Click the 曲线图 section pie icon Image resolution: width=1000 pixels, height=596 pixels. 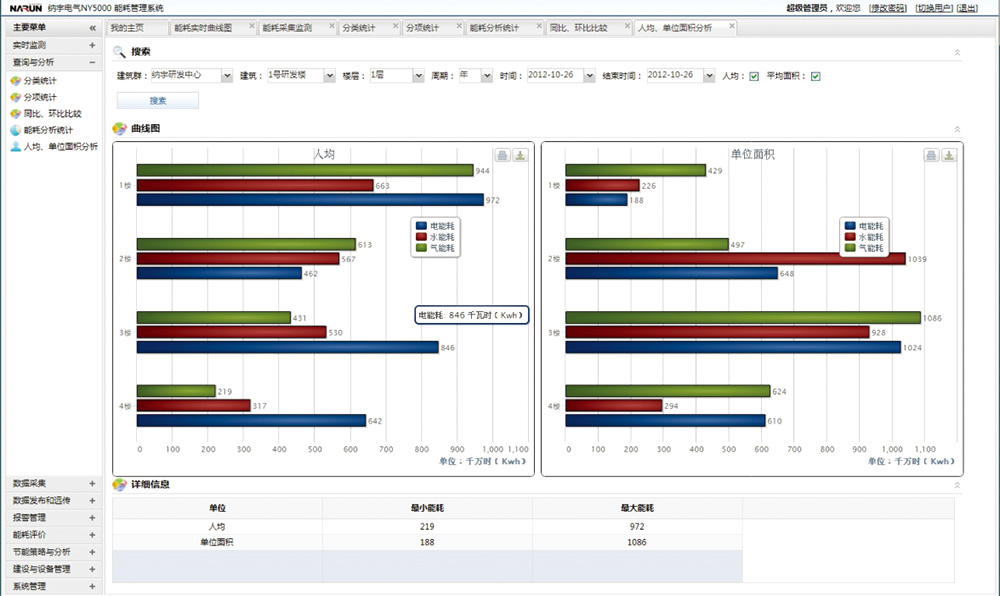[x=119, y=128]
